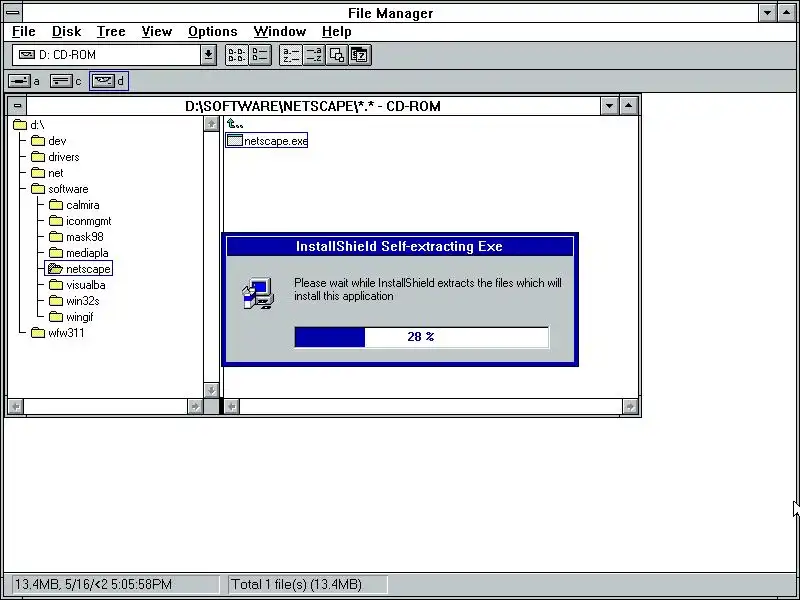Minimize the File Manager window
Viewport: 800px width, 600px height.
(x=767, y=13)
